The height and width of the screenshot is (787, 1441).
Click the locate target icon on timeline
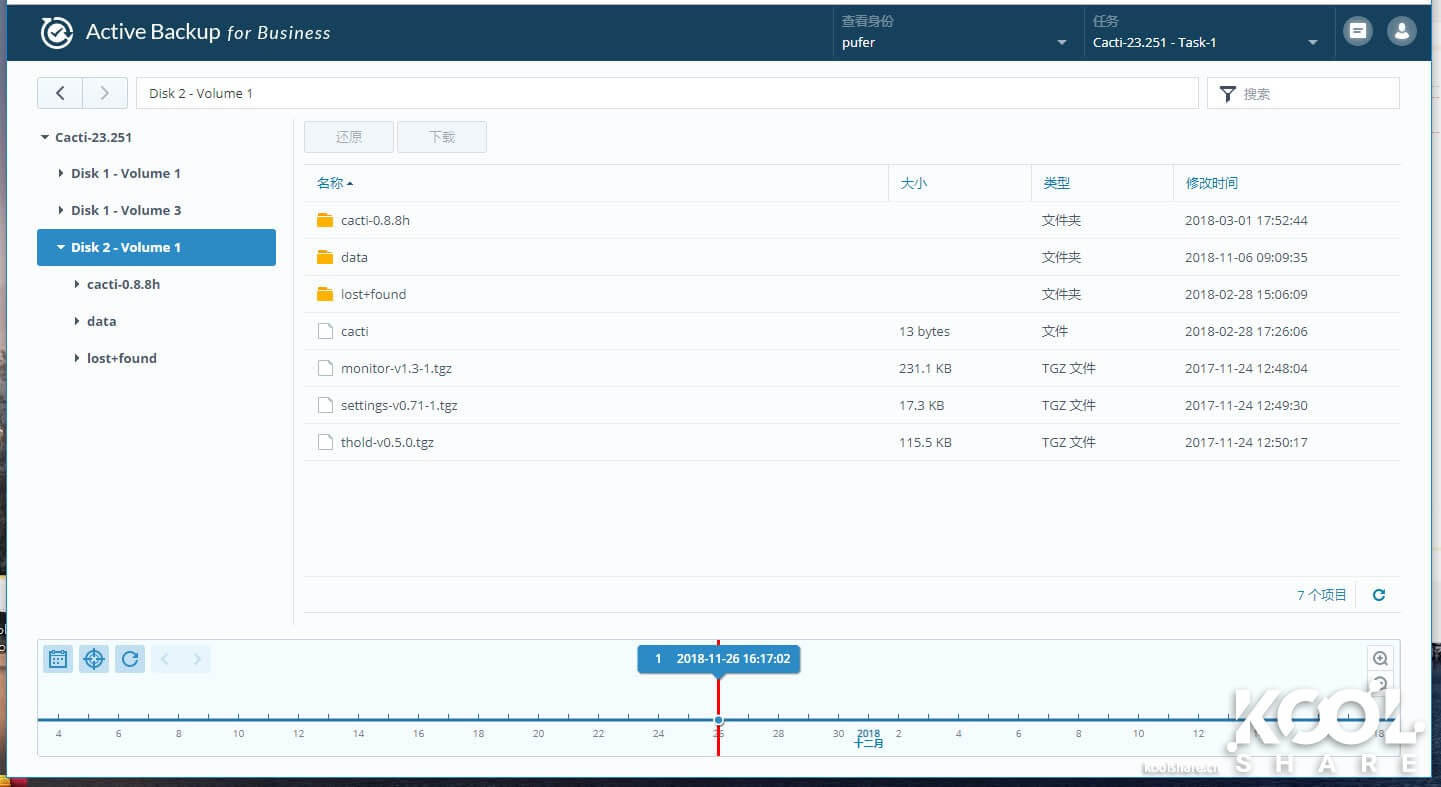(x=94, y=659)
